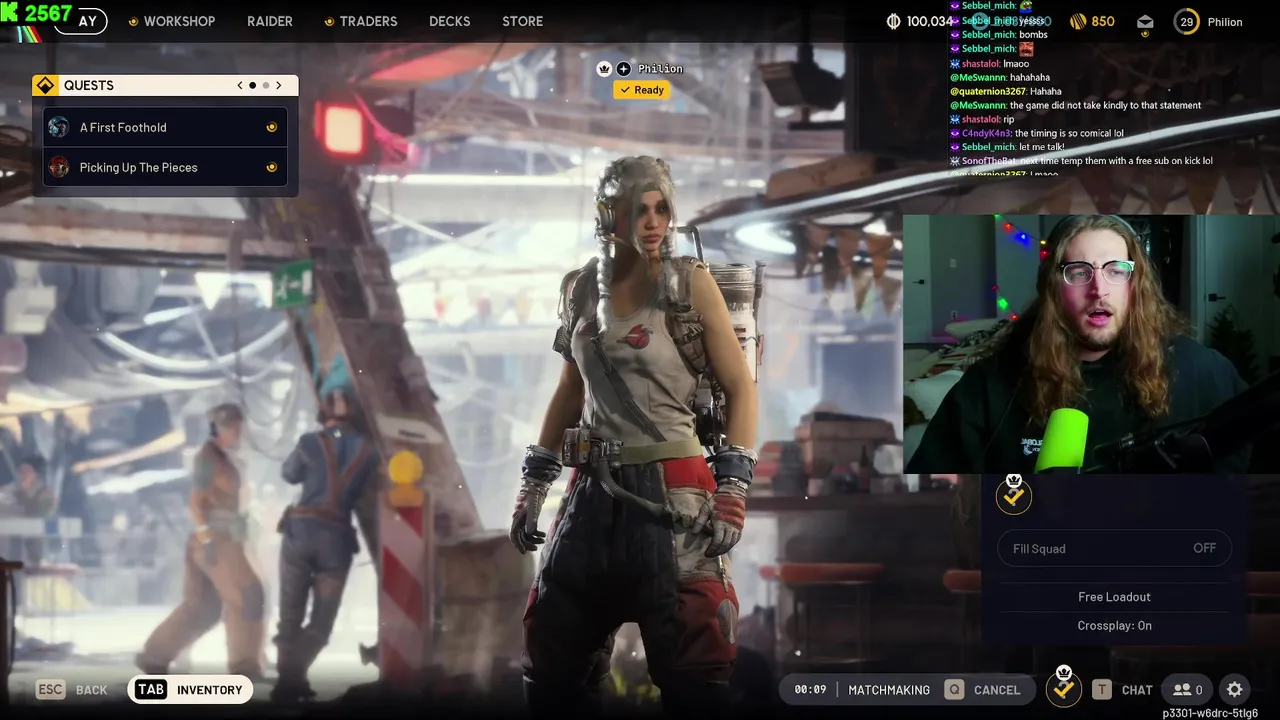The height and width of the screenshot is (720, 1280).
Task: Click chat username shastalol saying rip
Action: pos(978,119)
